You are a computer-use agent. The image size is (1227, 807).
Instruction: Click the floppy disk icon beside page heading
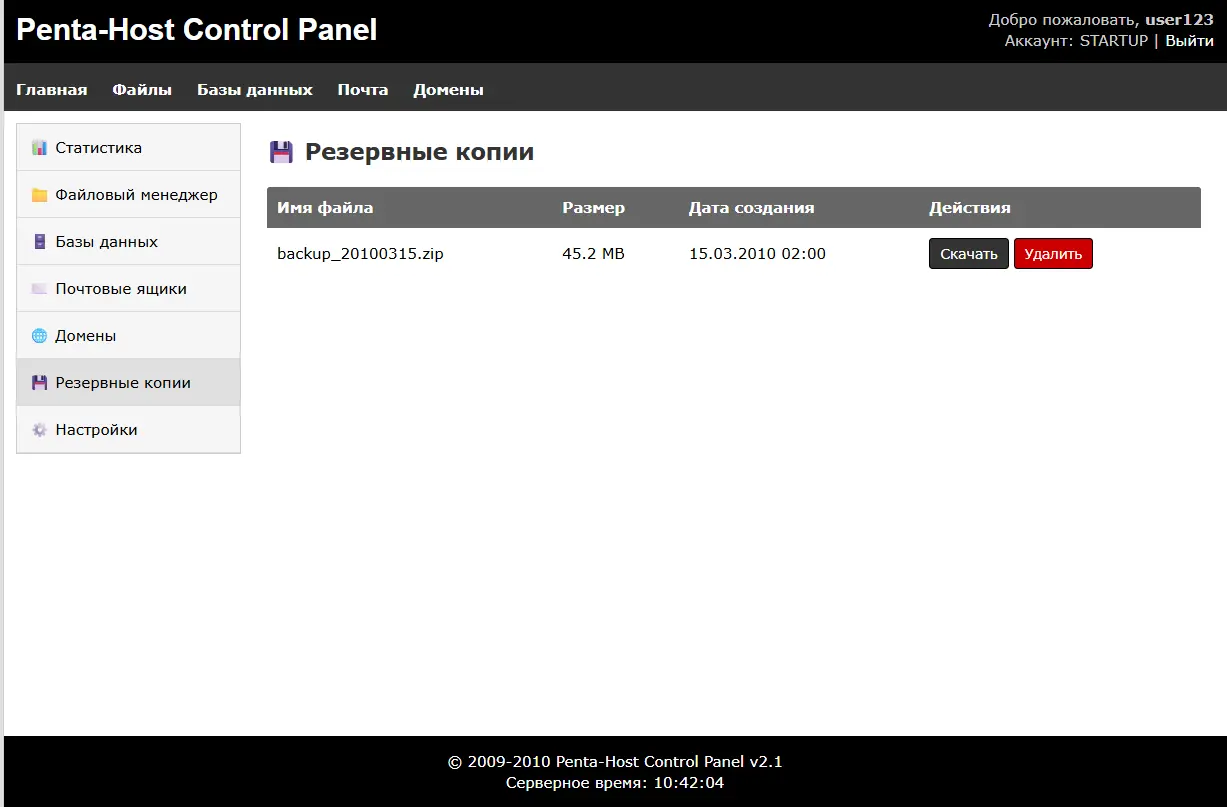point(281,152)
